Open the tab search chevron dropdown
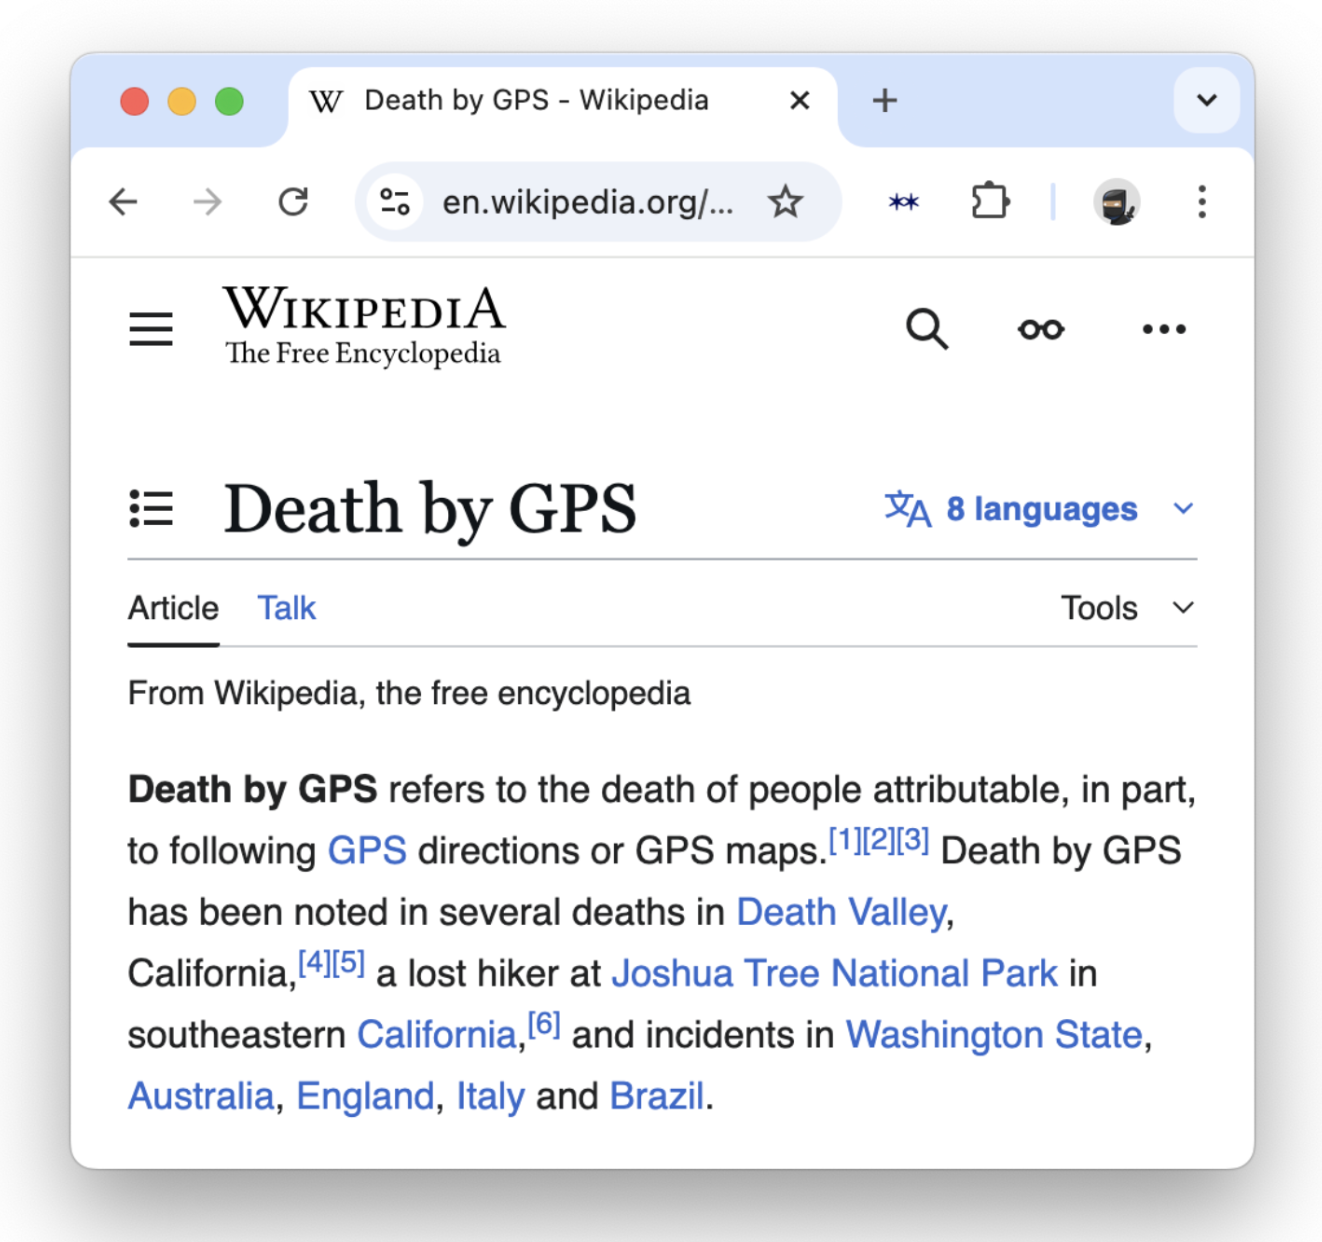 pyautogui.click(x=1206, y=100)
